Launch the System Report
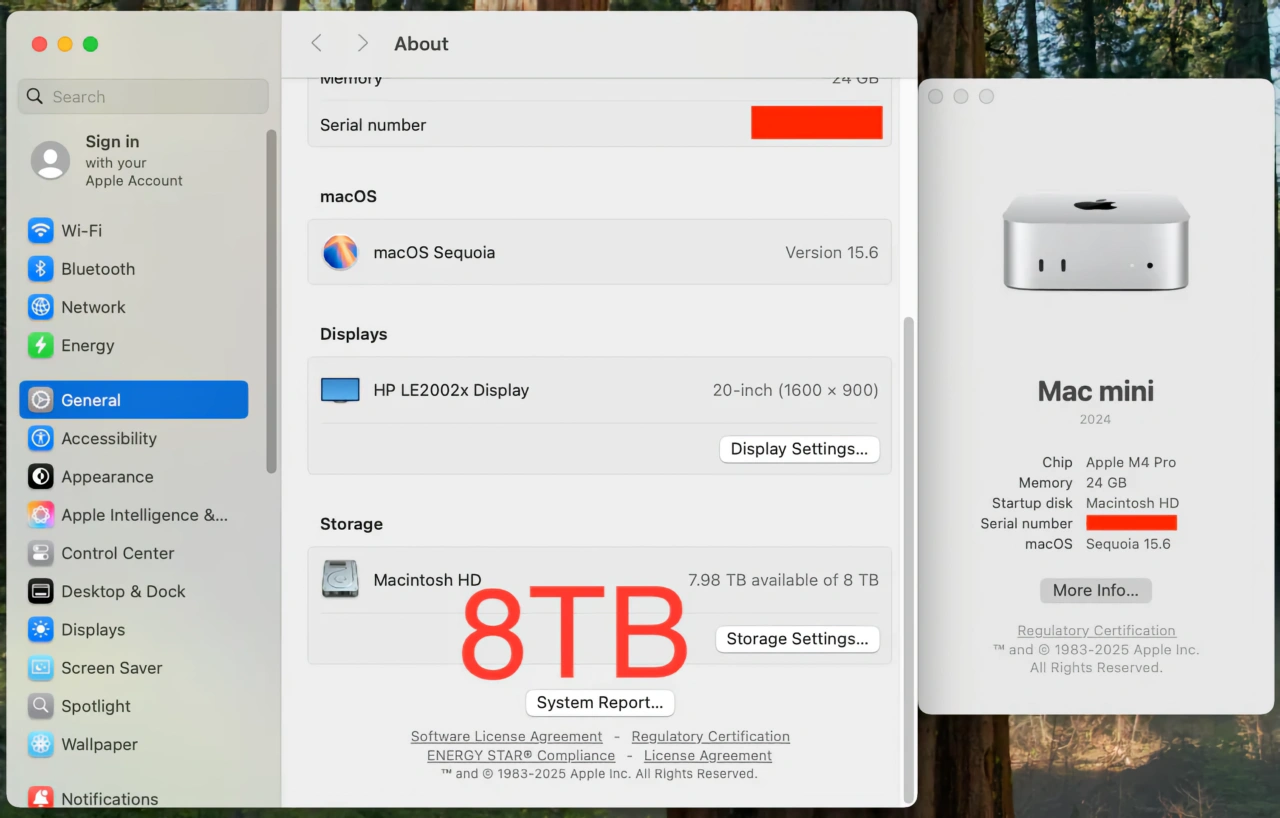Image resolution: width=1280 pixels, height=818 pixels. 599,703
